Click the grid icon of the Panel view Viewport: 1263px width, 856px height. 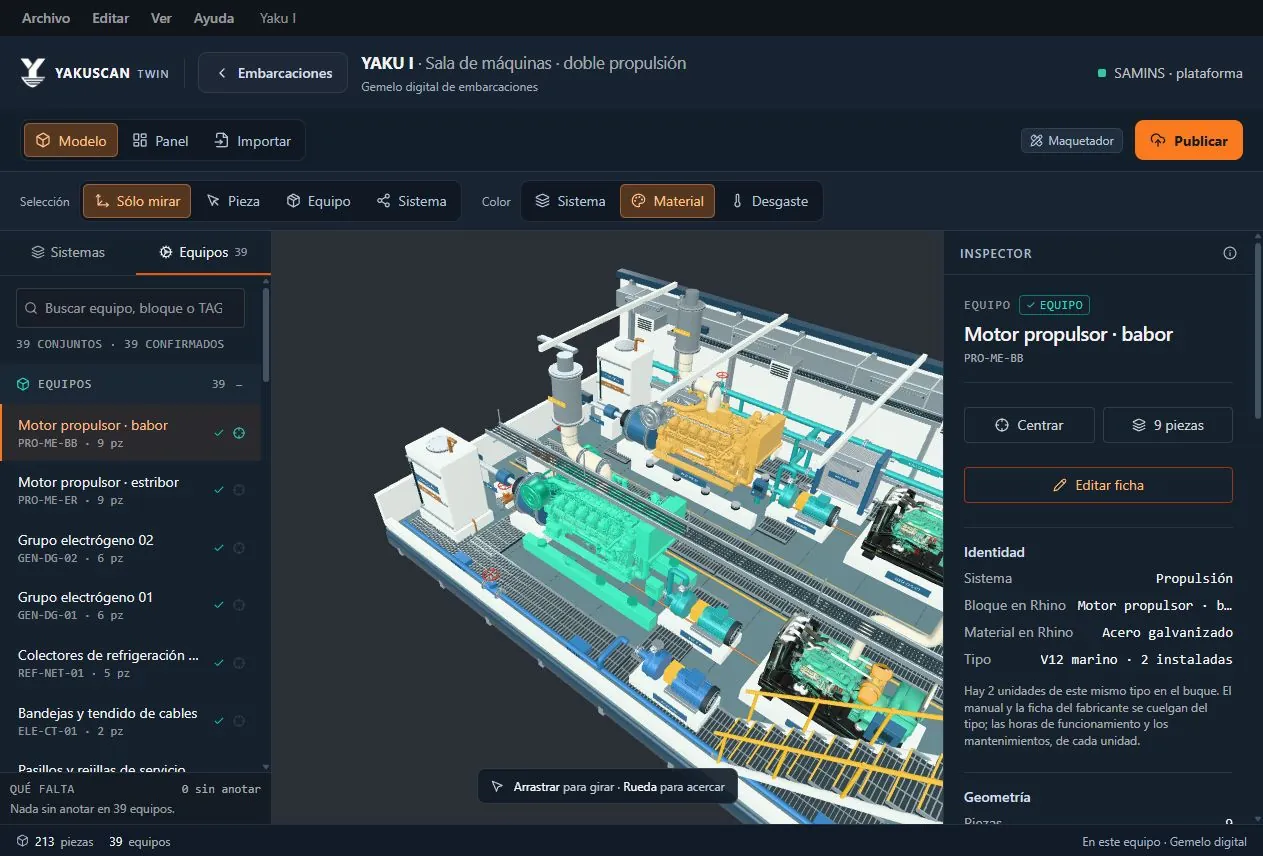[x=140, y=141]
